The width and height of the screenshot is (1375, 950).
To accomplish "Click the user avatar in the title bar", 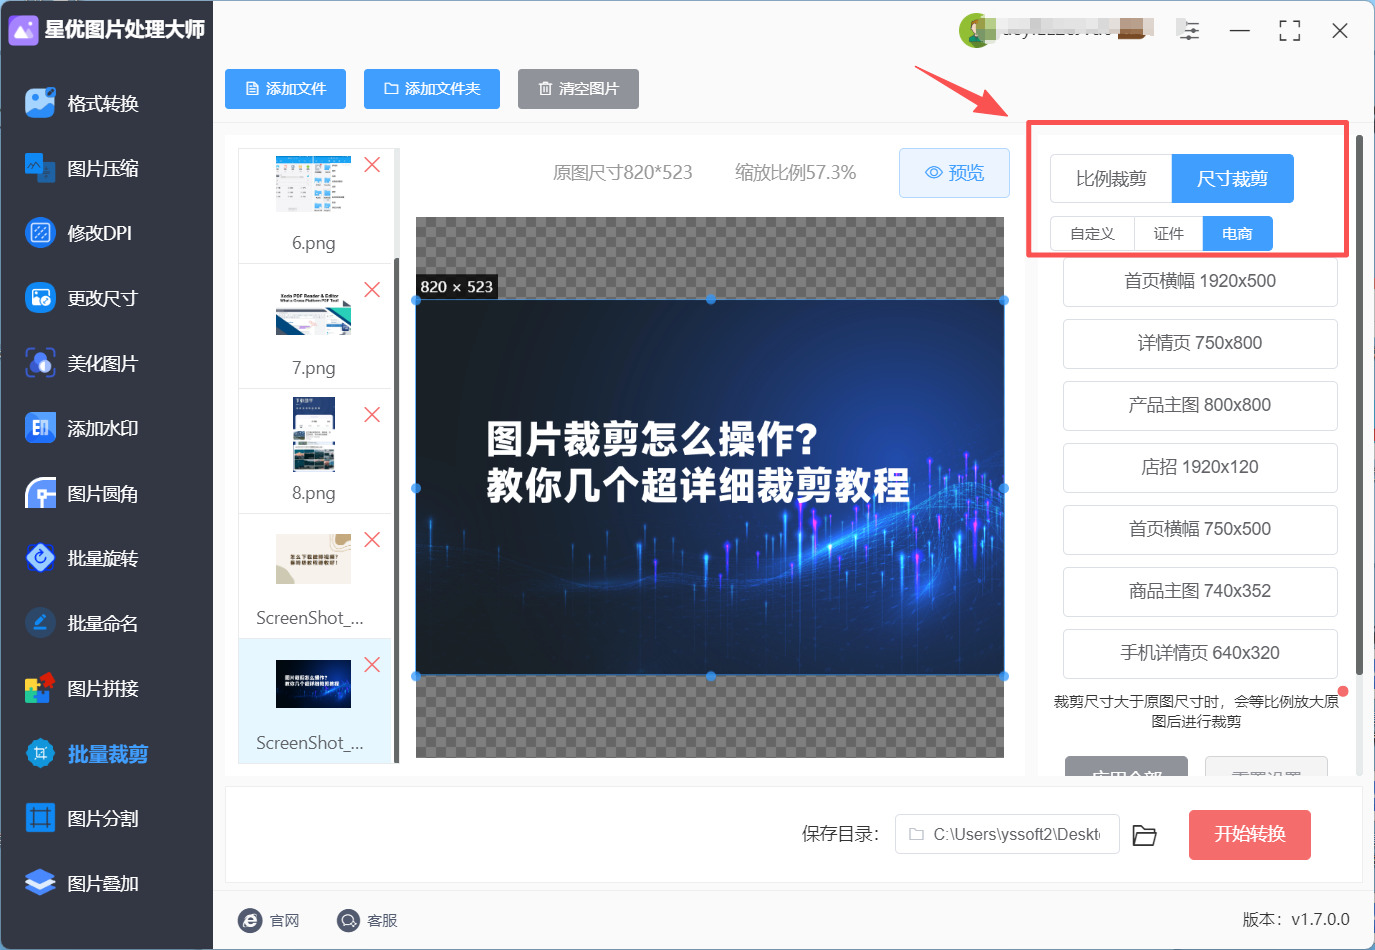I will pos(975,30).
